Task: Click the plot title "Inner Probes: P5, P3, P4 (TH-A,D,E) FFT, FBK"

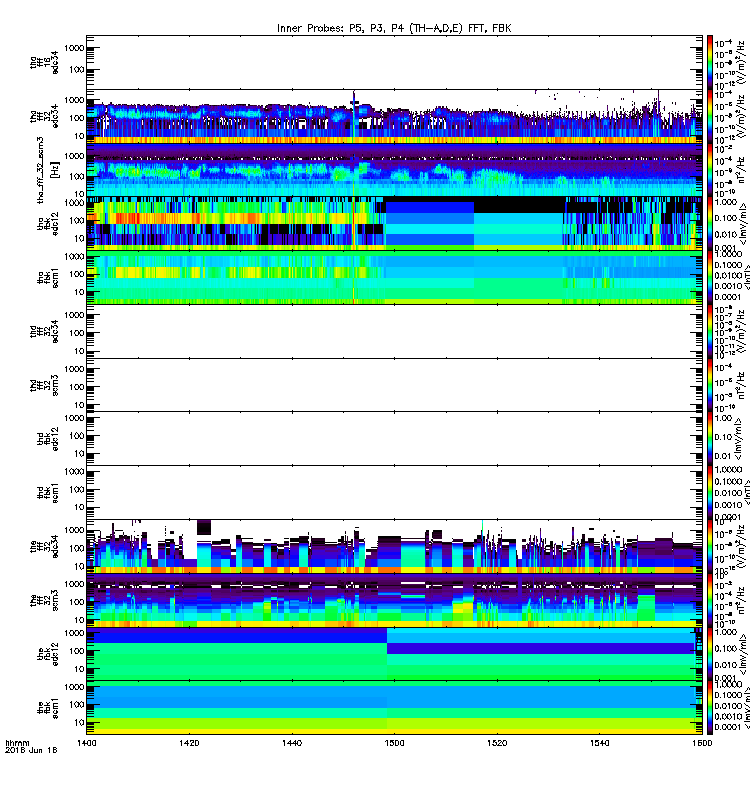Action: pos(394,28)
